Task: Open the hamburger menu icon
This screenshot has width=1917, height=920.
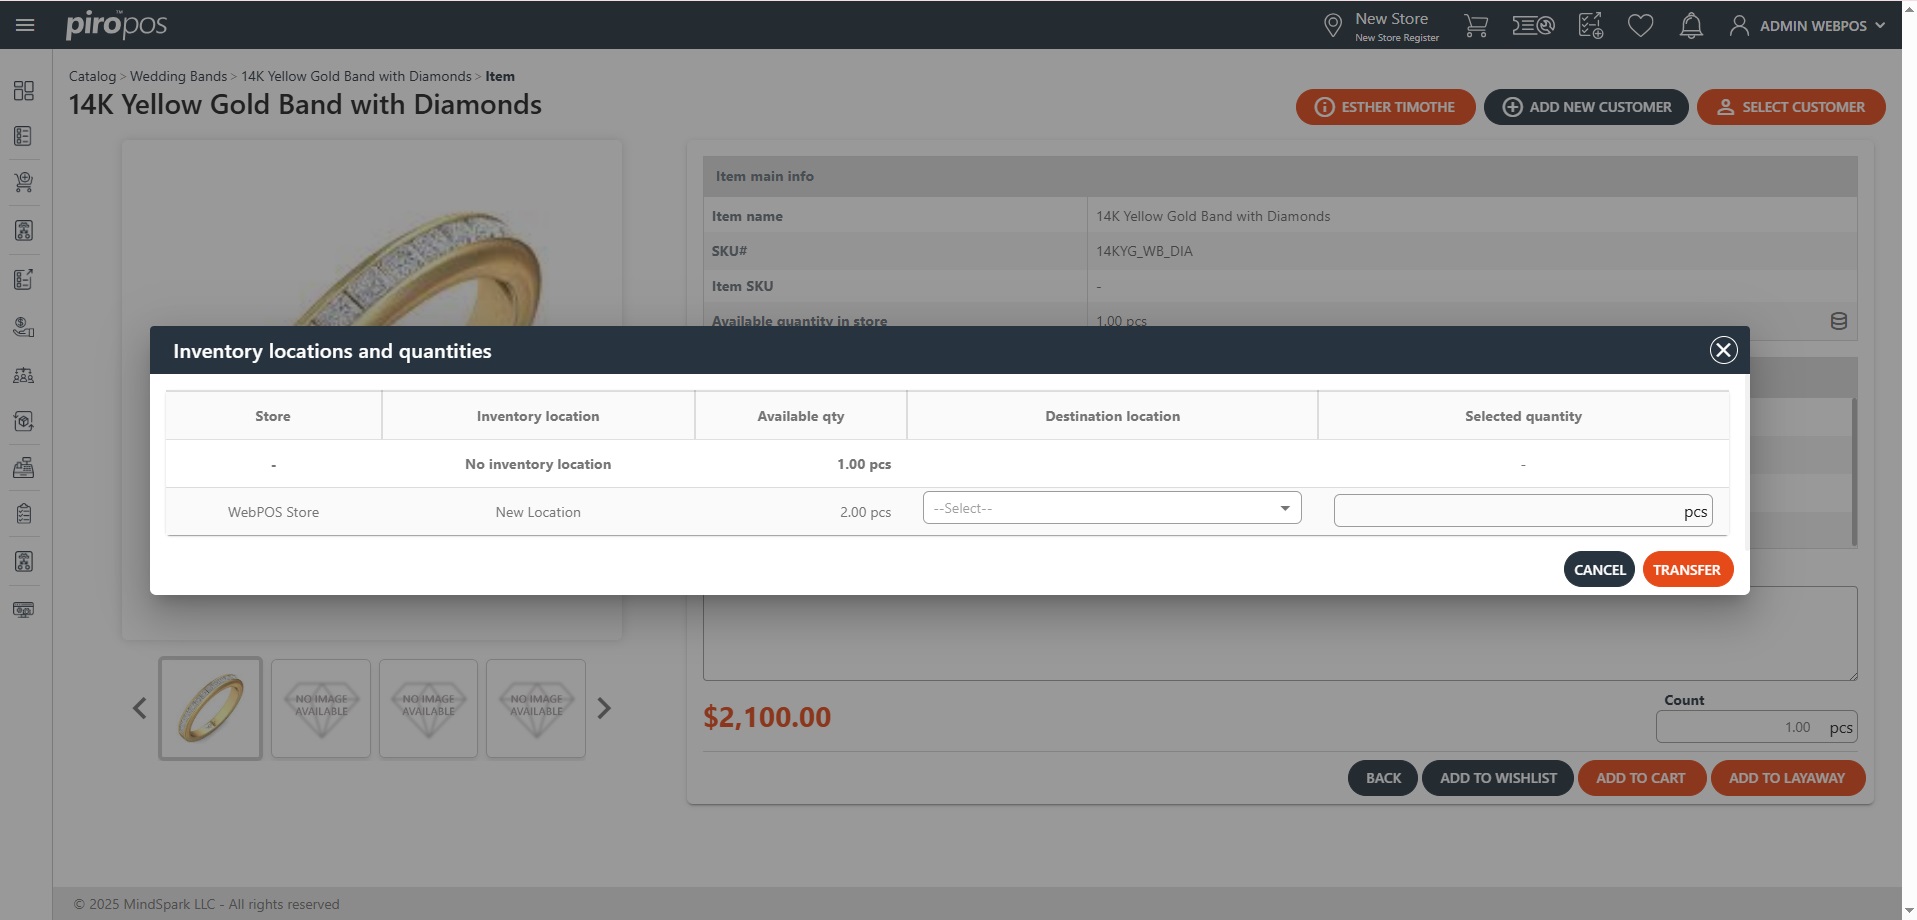Action: point(25,25)
